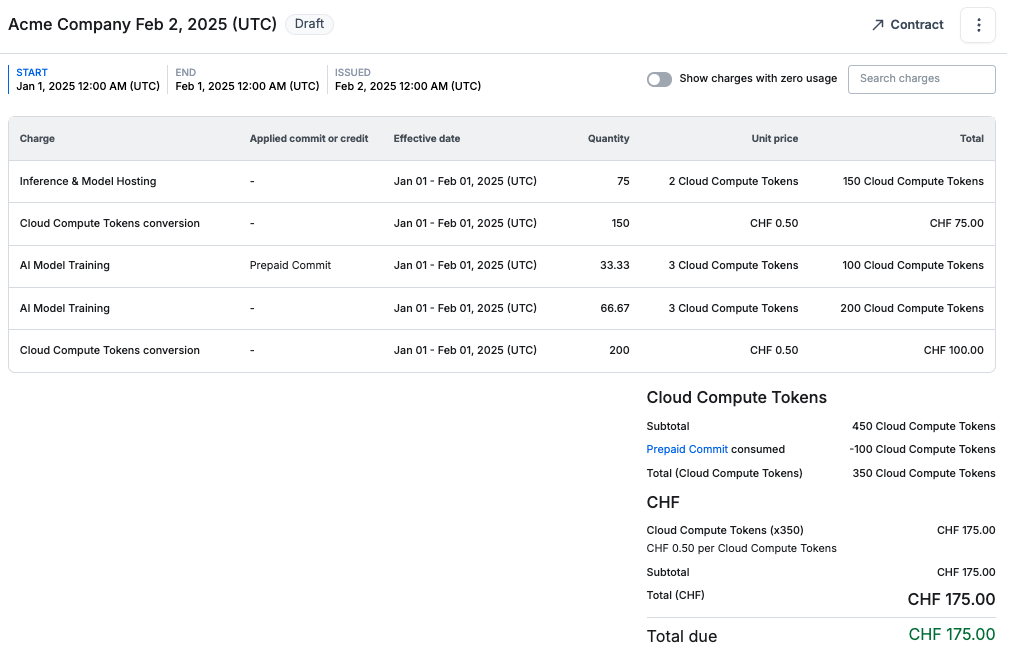The image size is (1015, 663).
Task: Click the Effective date column header
Action: [x=426, y=139]
